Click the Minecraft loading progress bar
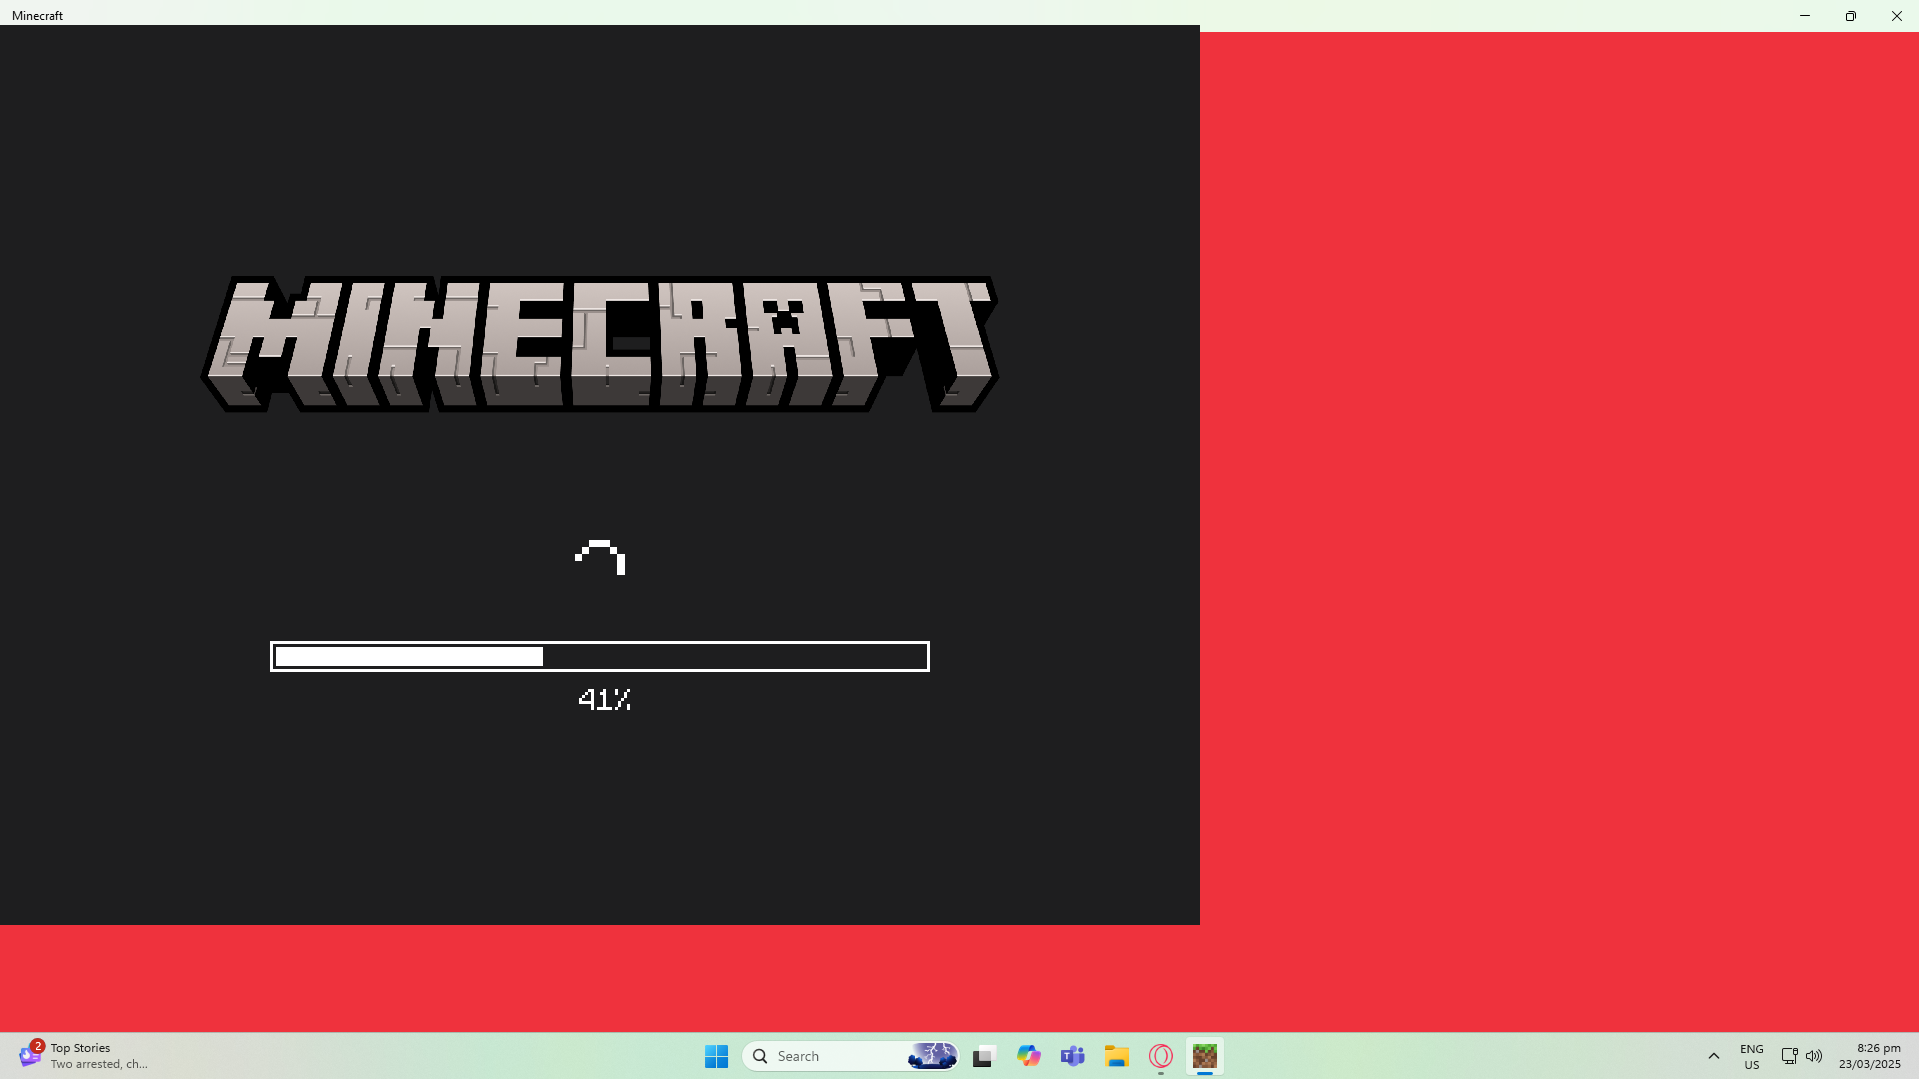 click(x=599, y=656)
